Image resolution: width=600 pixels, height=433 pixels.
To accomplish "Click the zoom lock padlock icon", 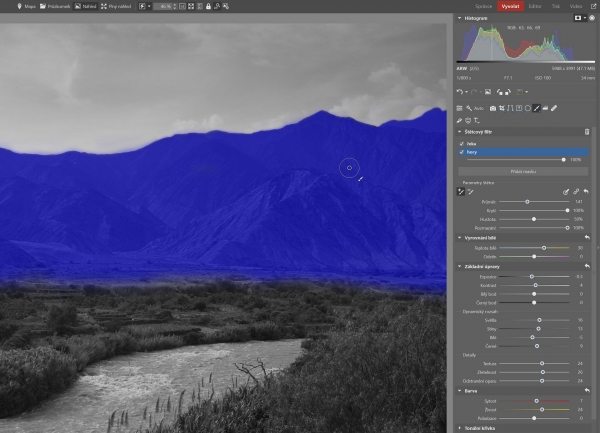I will pos(208,6).
